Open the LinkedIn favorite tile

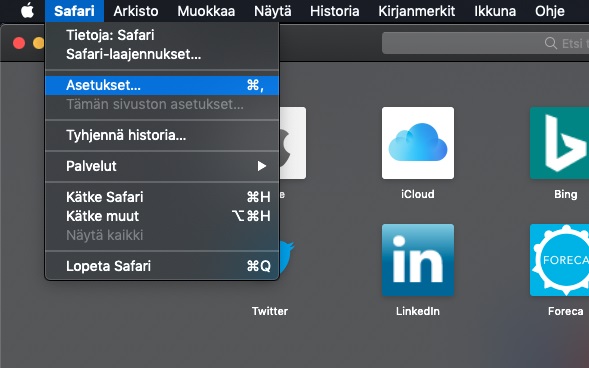tap(418, 260)
